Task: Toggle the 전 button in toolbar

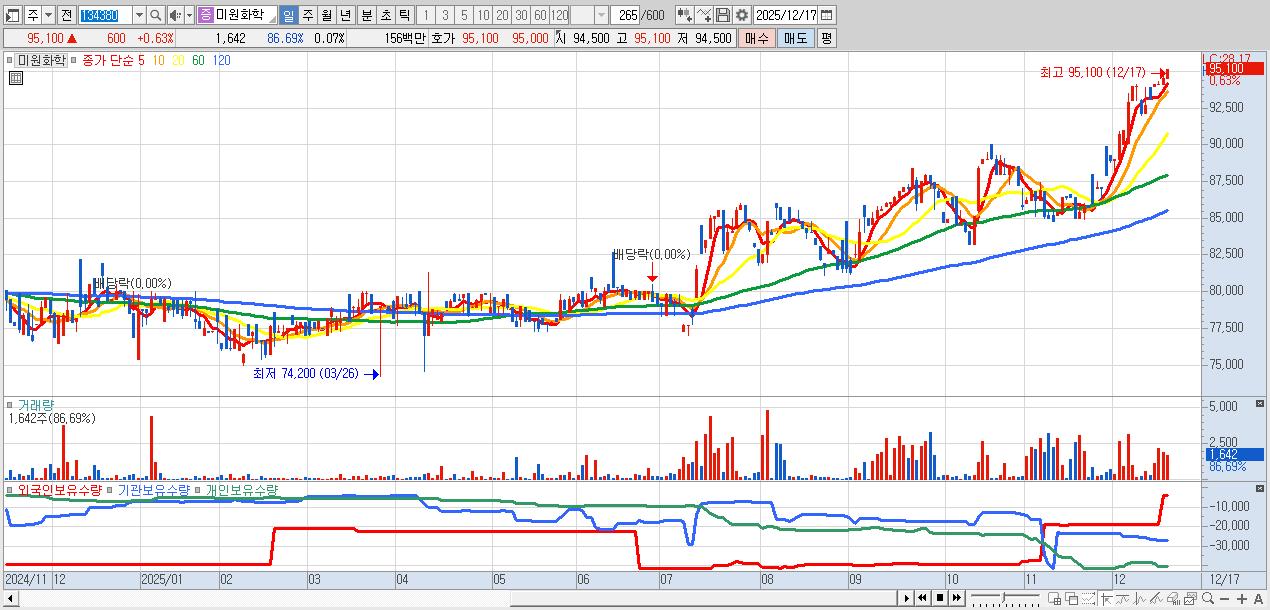Action: point(66,15)
